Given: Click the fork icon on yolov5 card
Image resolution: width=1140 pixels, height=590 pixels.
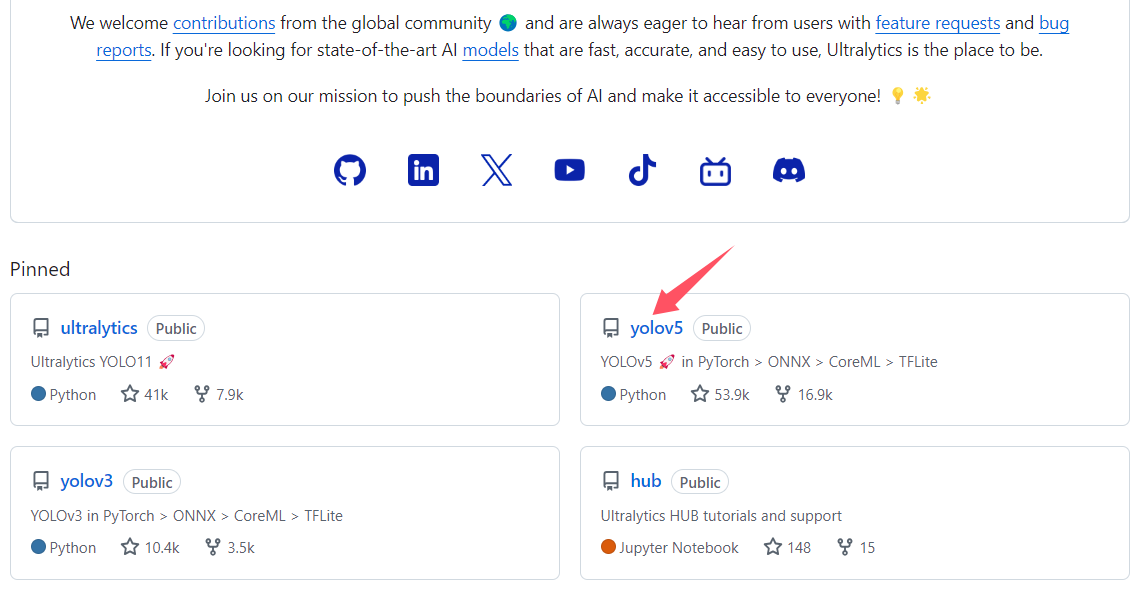Looking at the screenshot, I should pos(783,394).
